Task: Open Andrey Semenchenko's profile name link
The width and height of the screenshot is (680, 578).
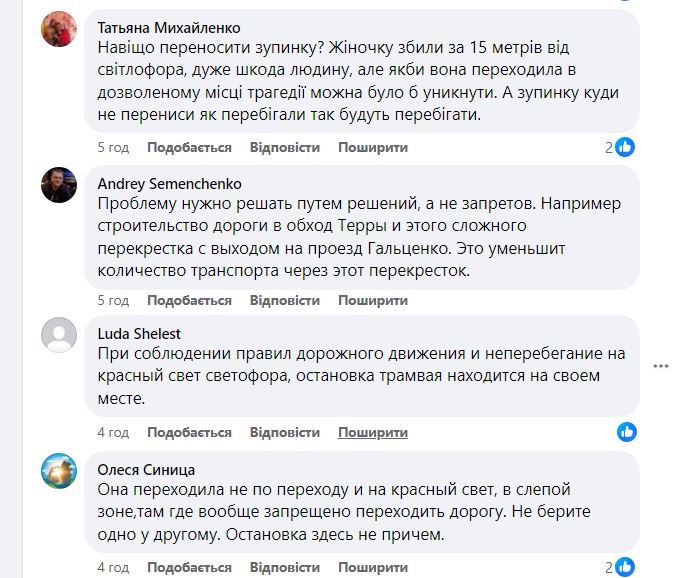Action: click(169, 183)
